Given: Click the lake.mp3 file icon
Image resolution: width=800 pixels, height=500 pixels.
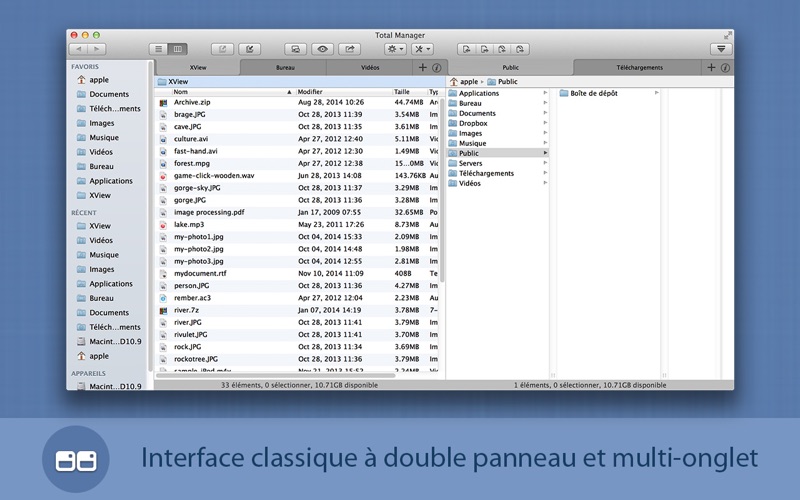Looking at the screenshot, I should (x=163, y=225).
